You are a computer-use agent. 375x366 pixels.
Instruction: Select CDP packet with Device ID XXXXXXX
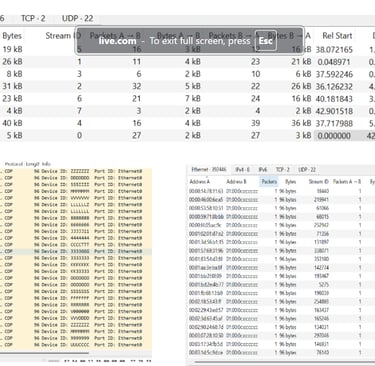76,265
